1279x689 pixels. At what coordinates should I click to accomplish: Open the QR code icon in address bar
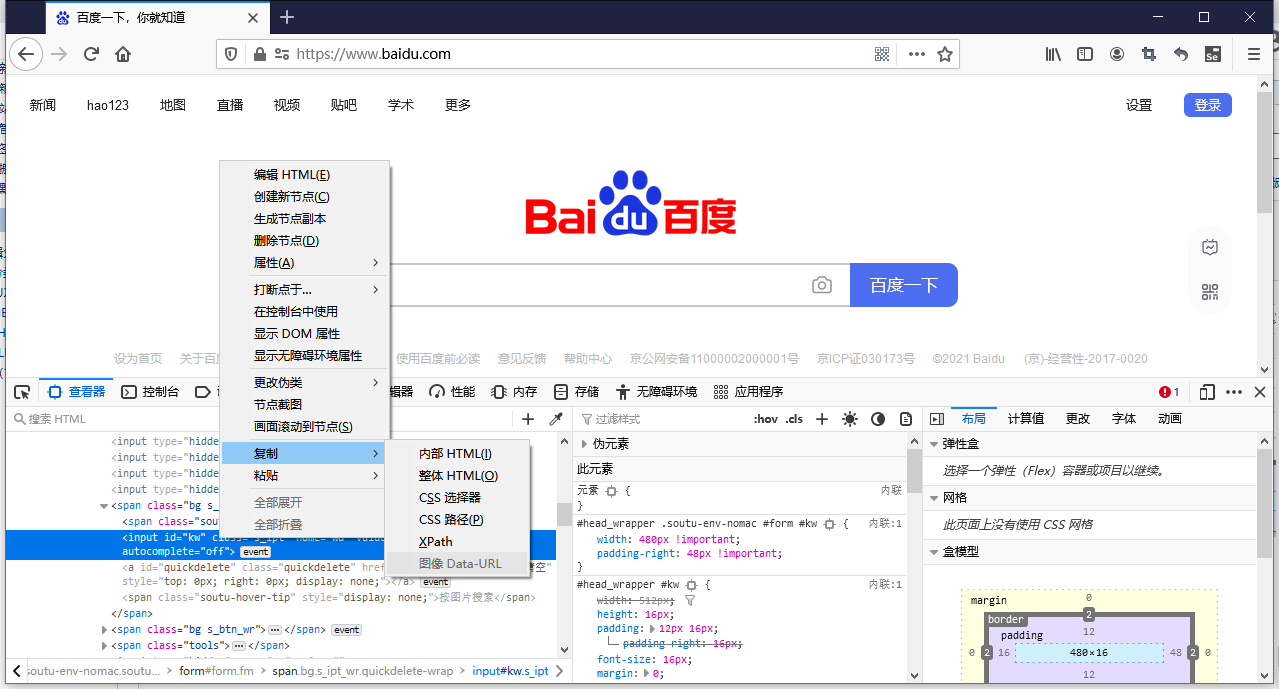pos(882,54)
